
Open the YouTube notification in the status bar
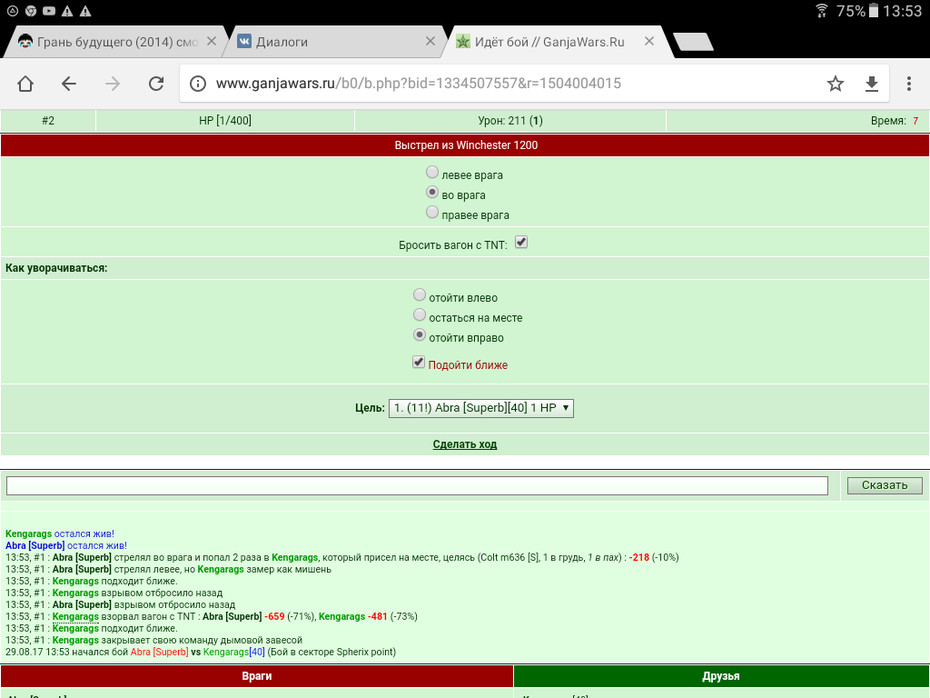pyautogui.click(x=49, y=11)
